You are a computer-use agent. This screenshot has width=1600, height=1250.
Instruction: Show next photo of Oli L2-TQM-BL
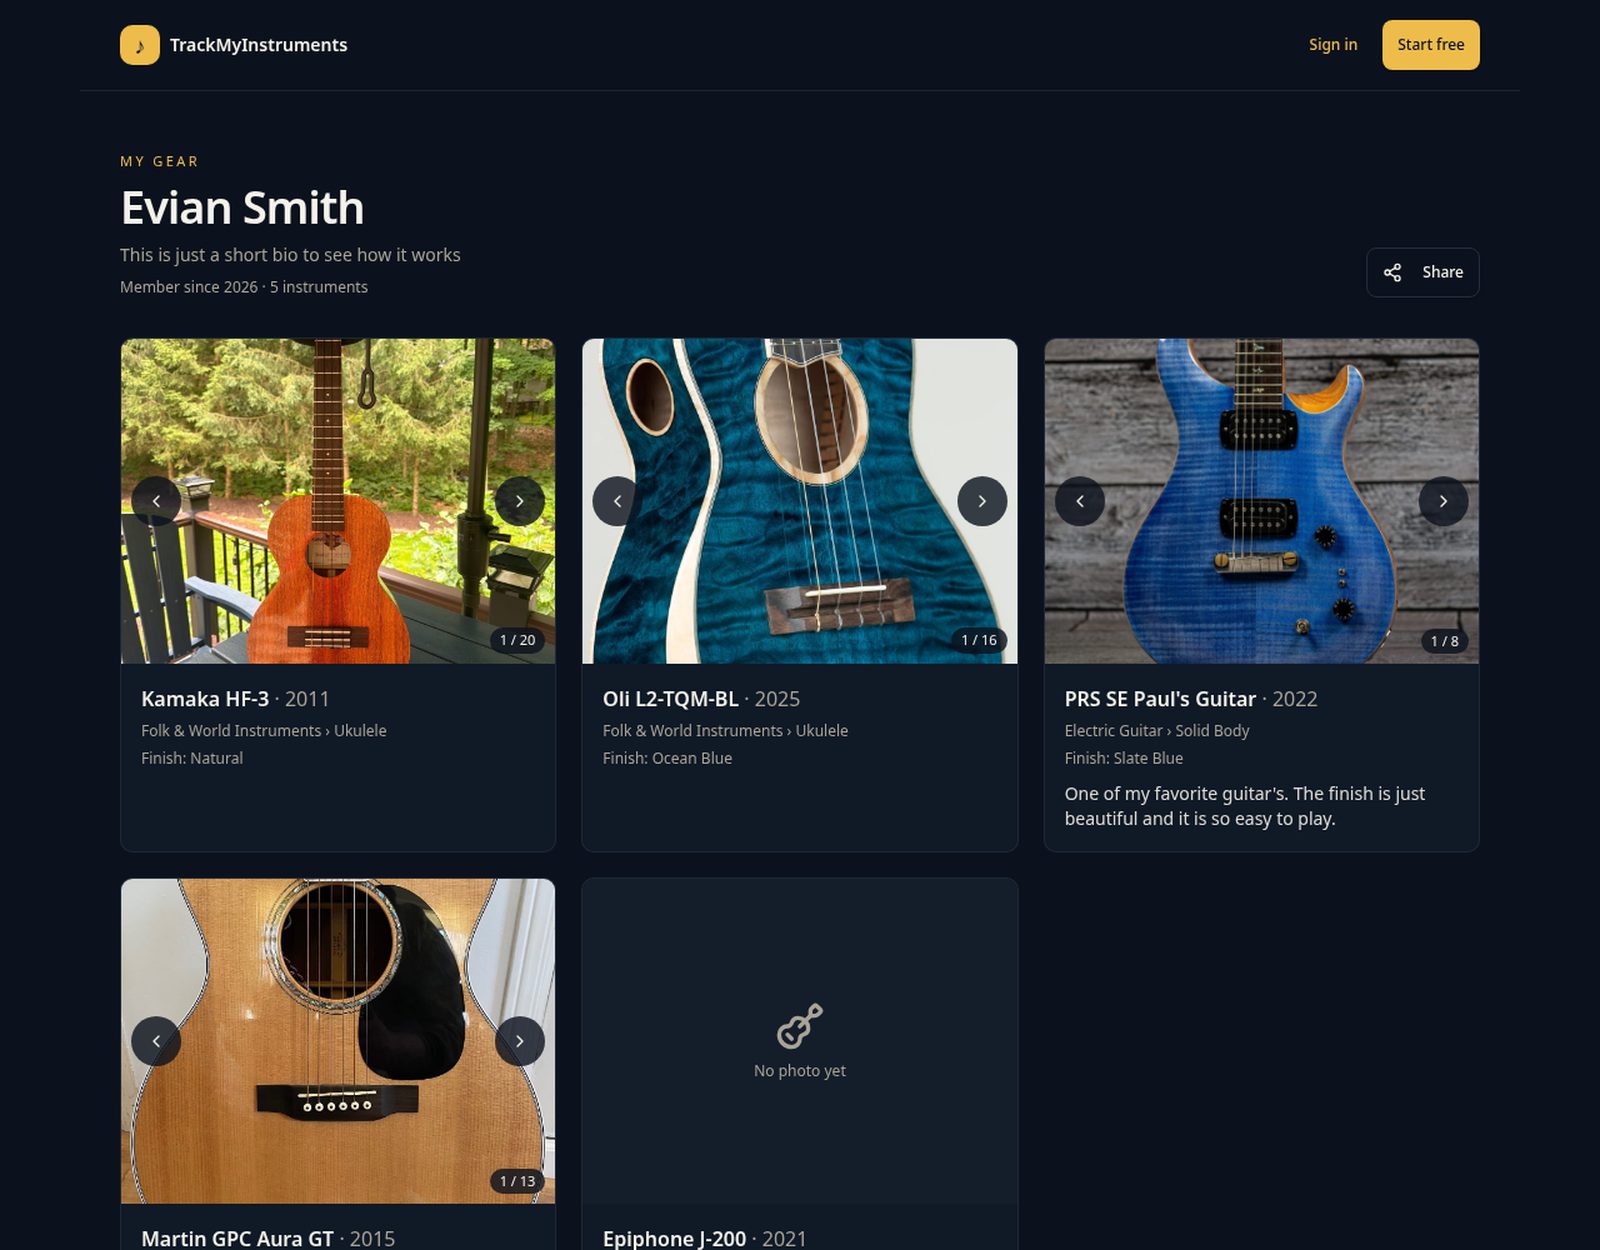[x=982, y=501]
